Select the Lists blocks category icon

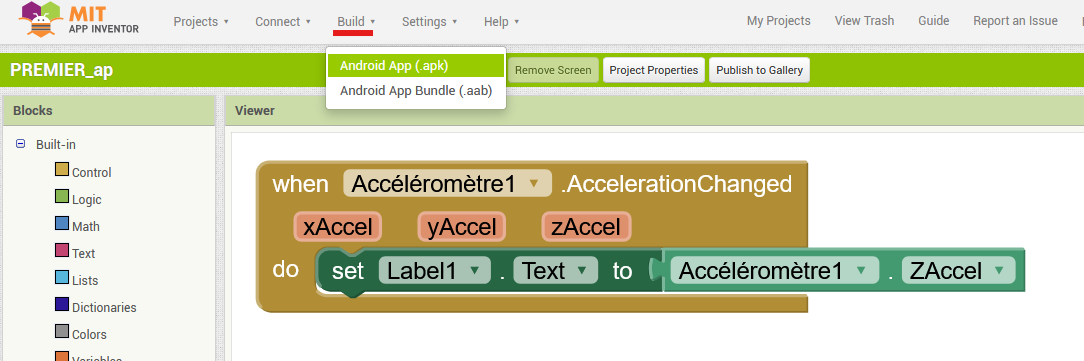pos(62,277)
